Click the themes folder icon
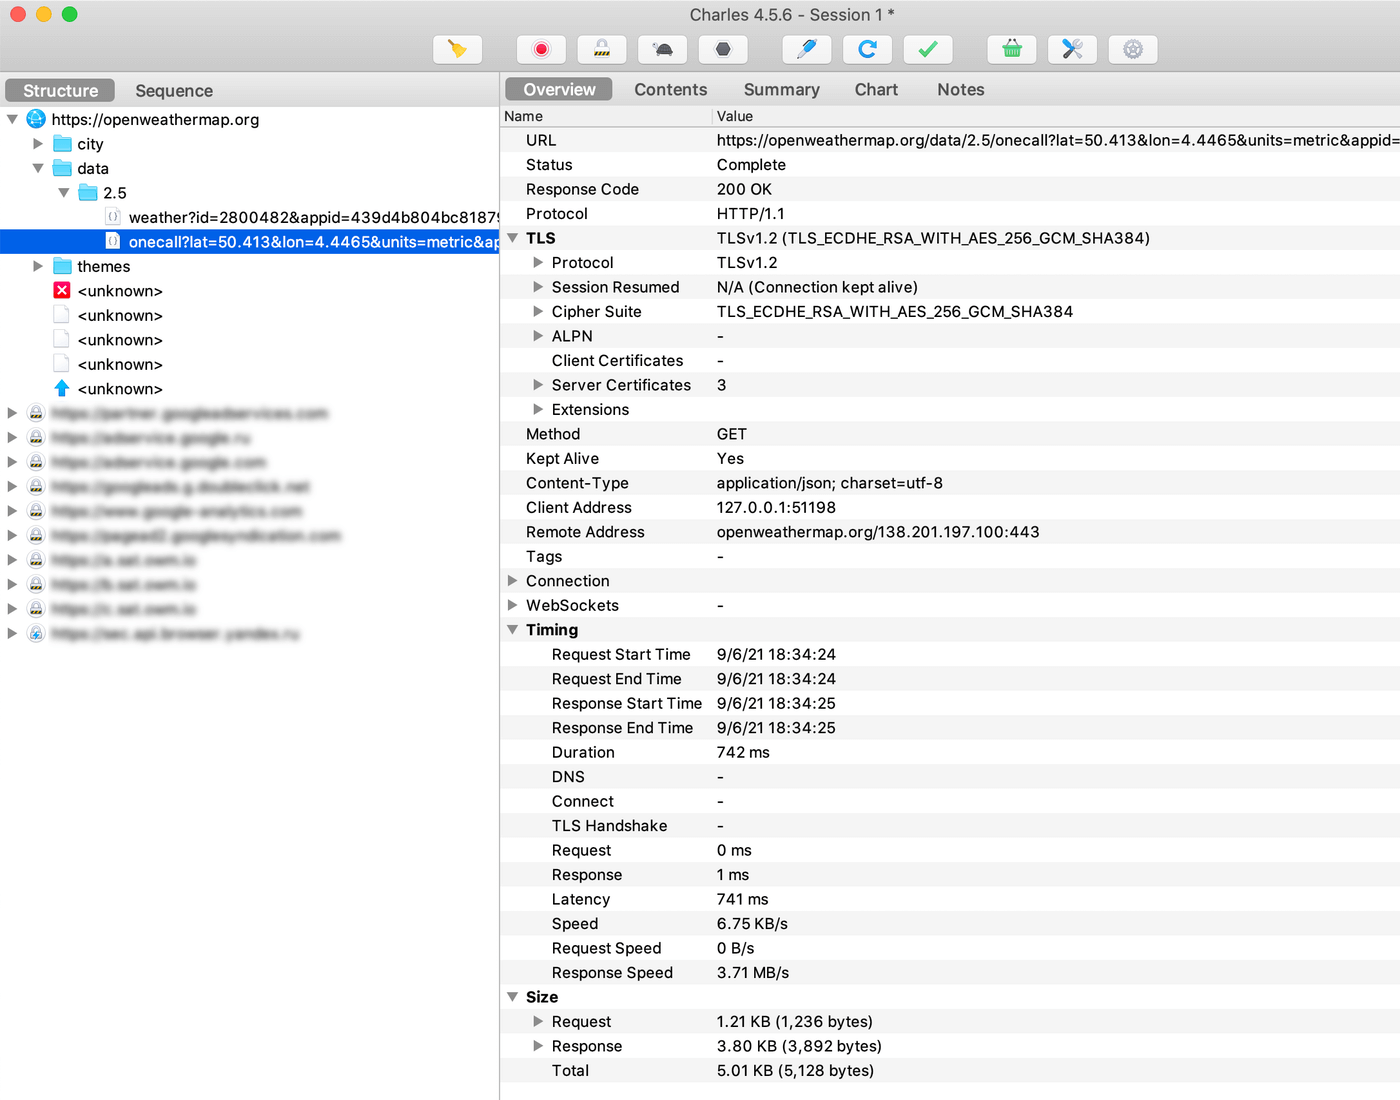Screen dimensions: 1400x1100 click(x=62, y=266)
